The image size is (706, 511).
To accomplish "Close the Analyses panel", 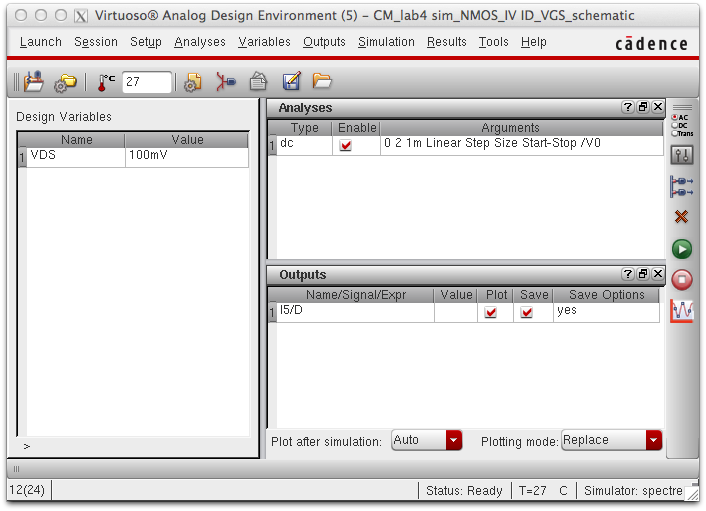I will (x=658, y=107).
